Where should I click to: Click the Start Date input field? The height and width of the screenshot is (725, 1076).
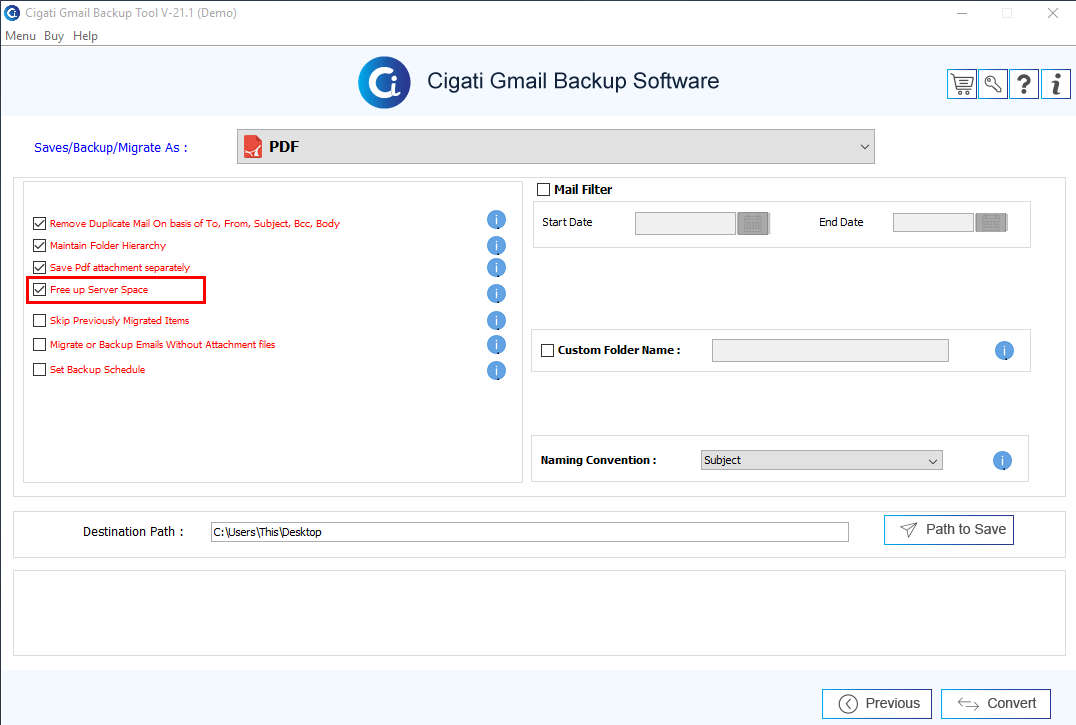coord(686,223)
